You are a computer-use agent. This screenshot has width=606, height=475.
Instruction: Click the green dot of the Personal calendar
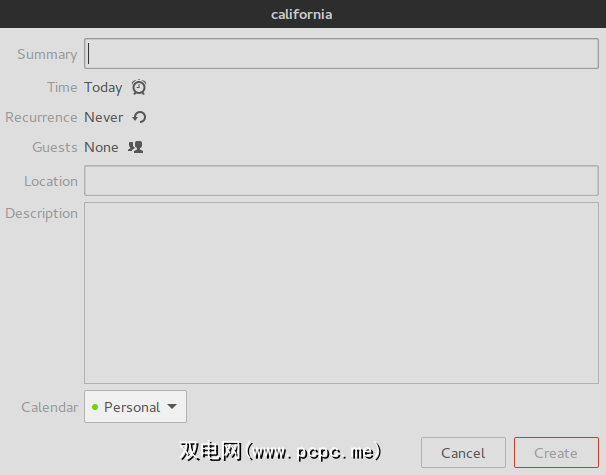[x=95, y=407]
